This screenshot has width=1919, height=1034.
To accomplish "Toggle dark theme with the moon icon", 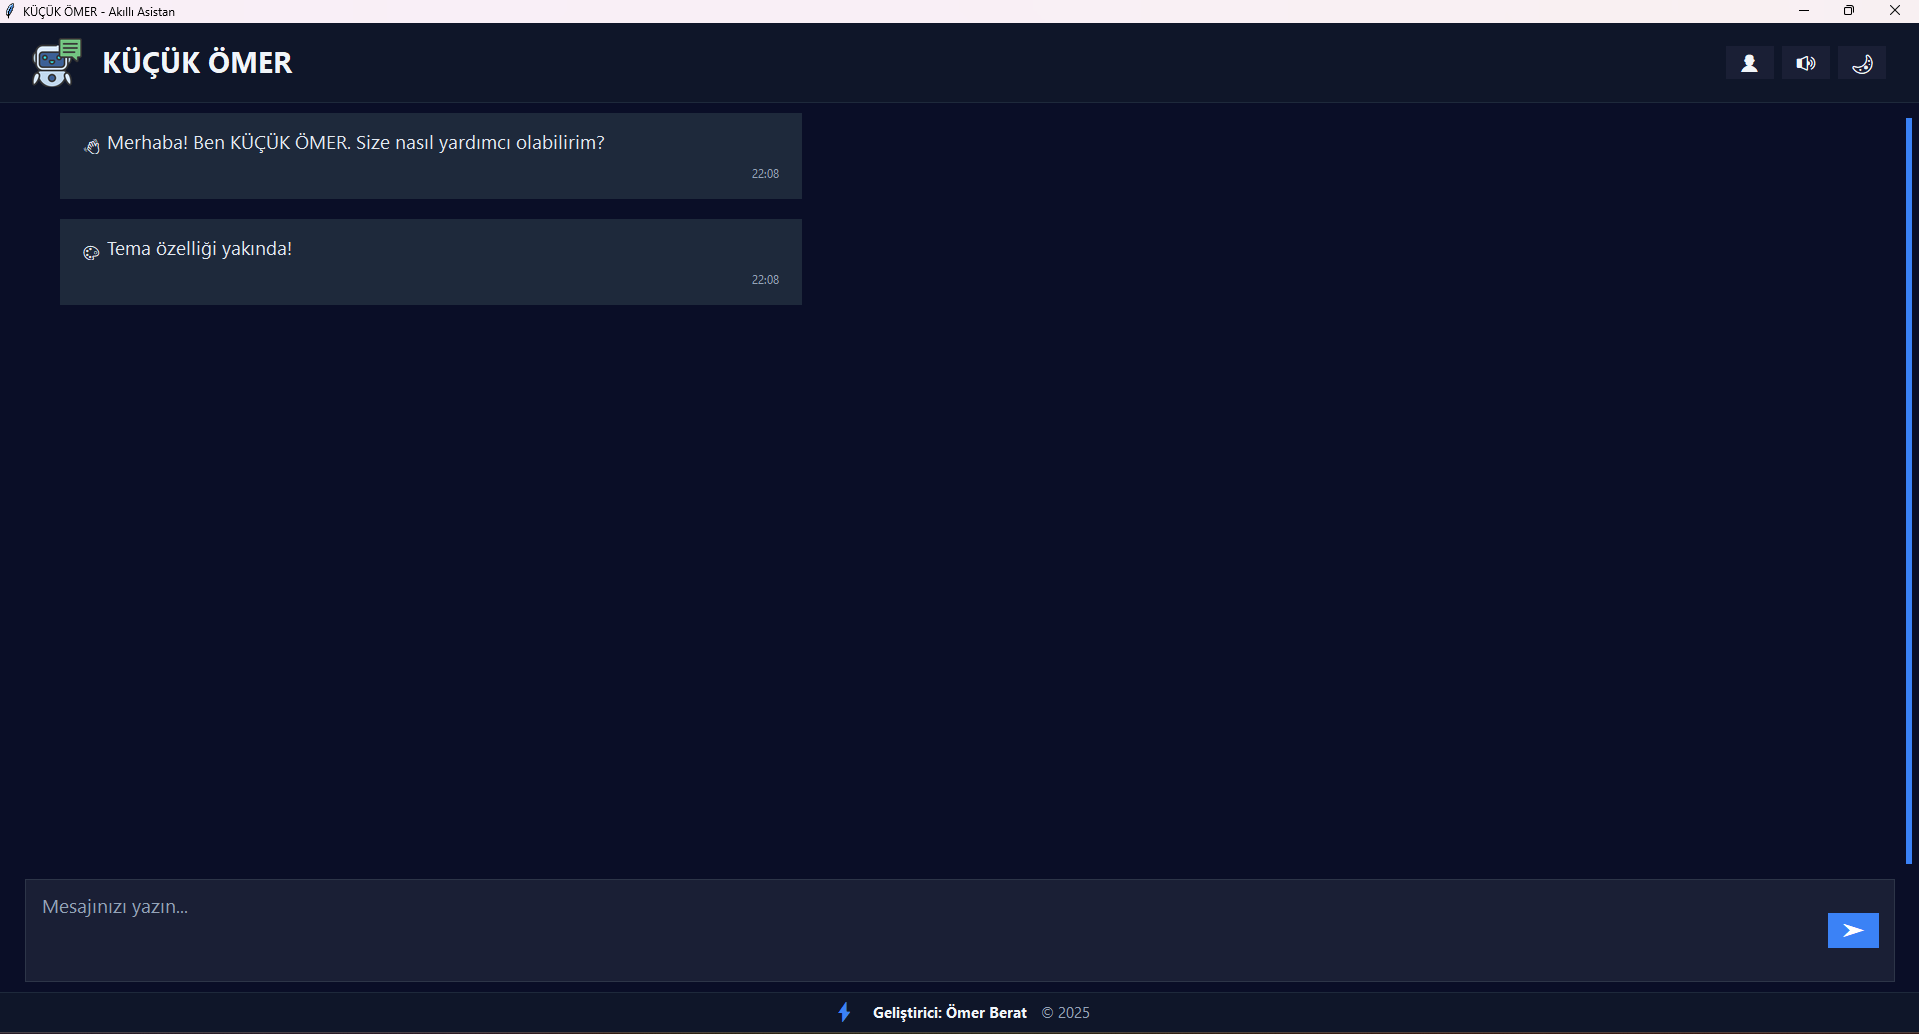I will point(1861,63).
